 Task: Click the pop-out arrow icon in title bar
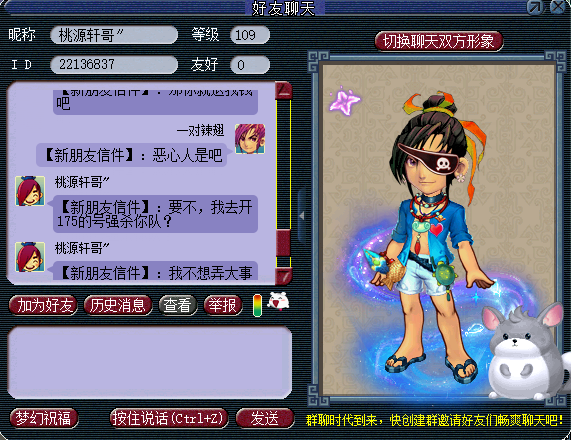535,7
